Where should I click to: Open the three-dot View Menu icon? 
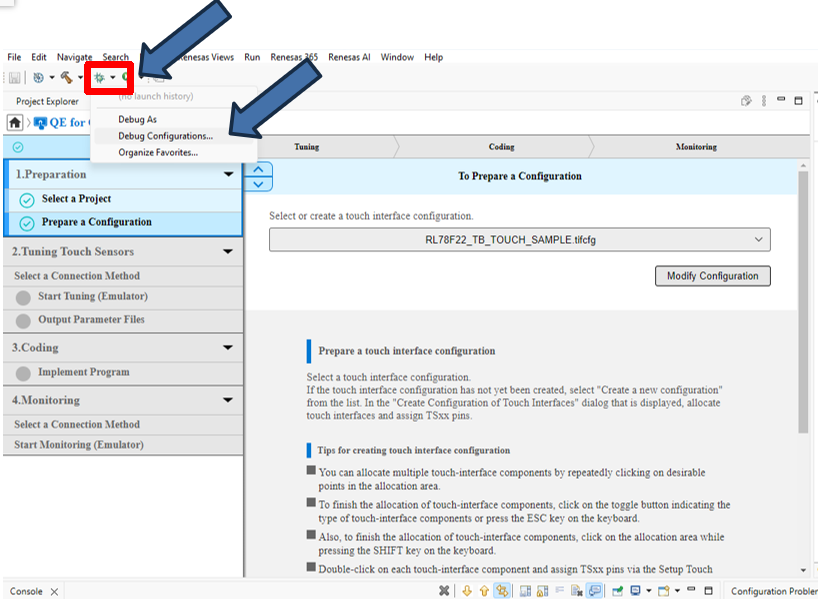764,101
